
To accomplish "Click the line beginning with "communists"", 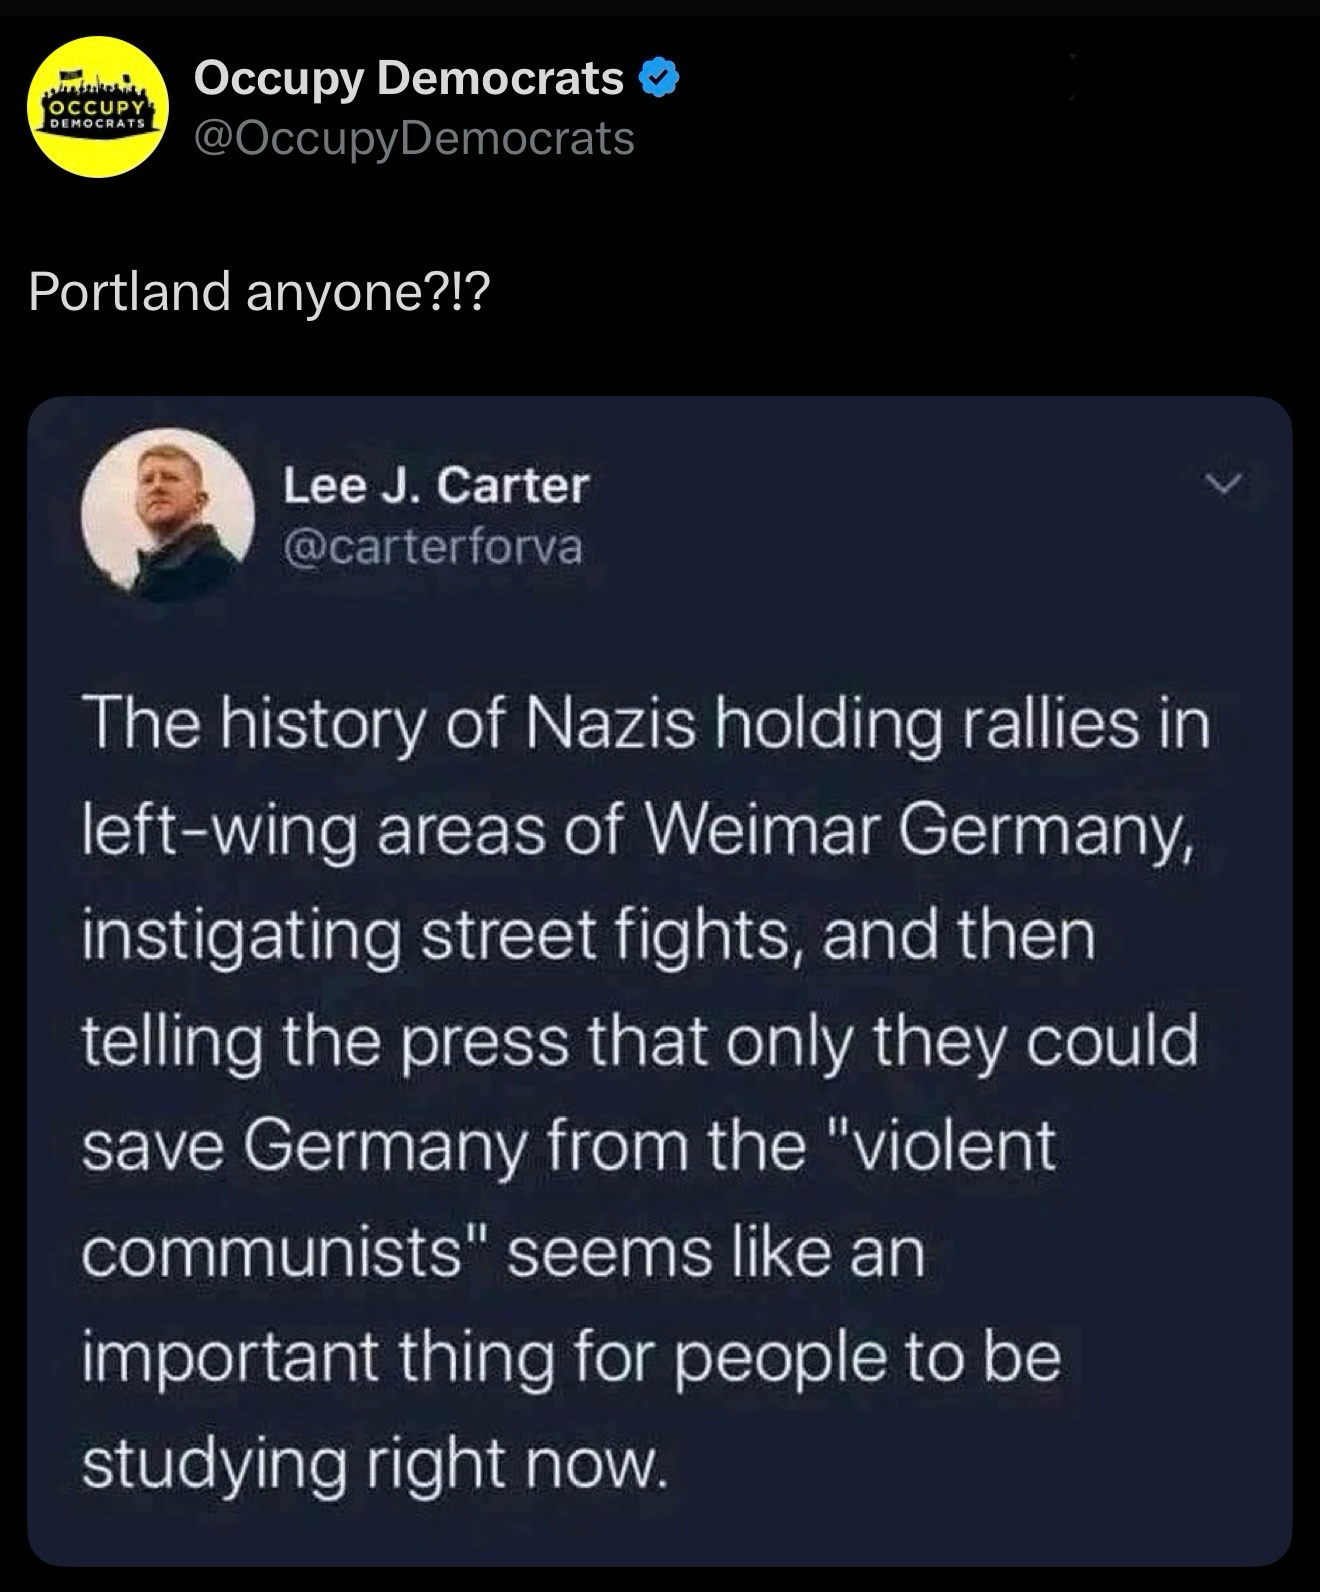I will point(502,1253).
